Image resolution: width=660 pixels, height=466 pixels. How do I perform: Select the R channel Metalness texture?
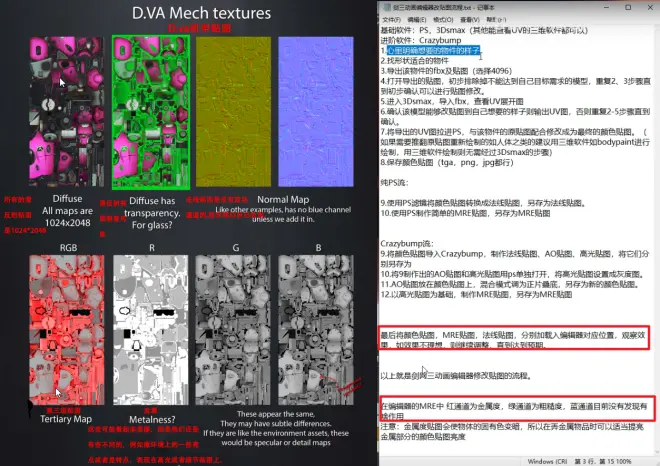point(151,330)
